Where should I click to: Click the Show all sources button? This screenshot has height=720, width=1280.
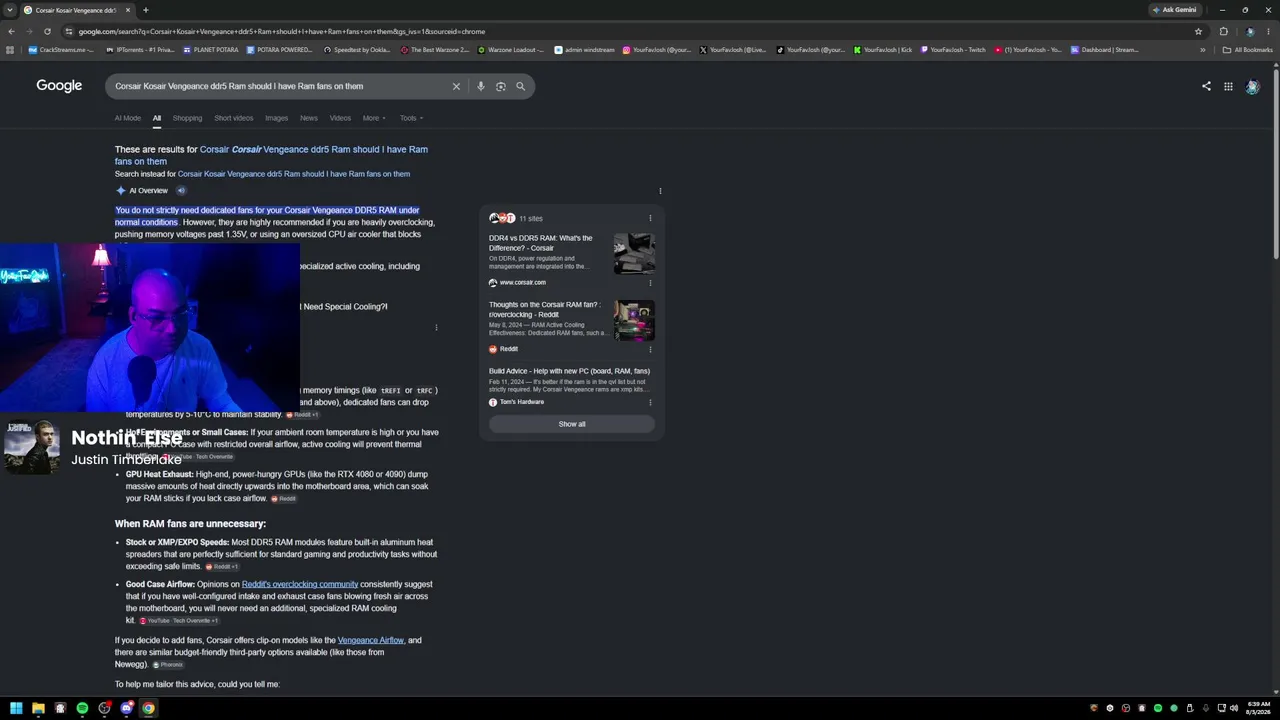572,424
